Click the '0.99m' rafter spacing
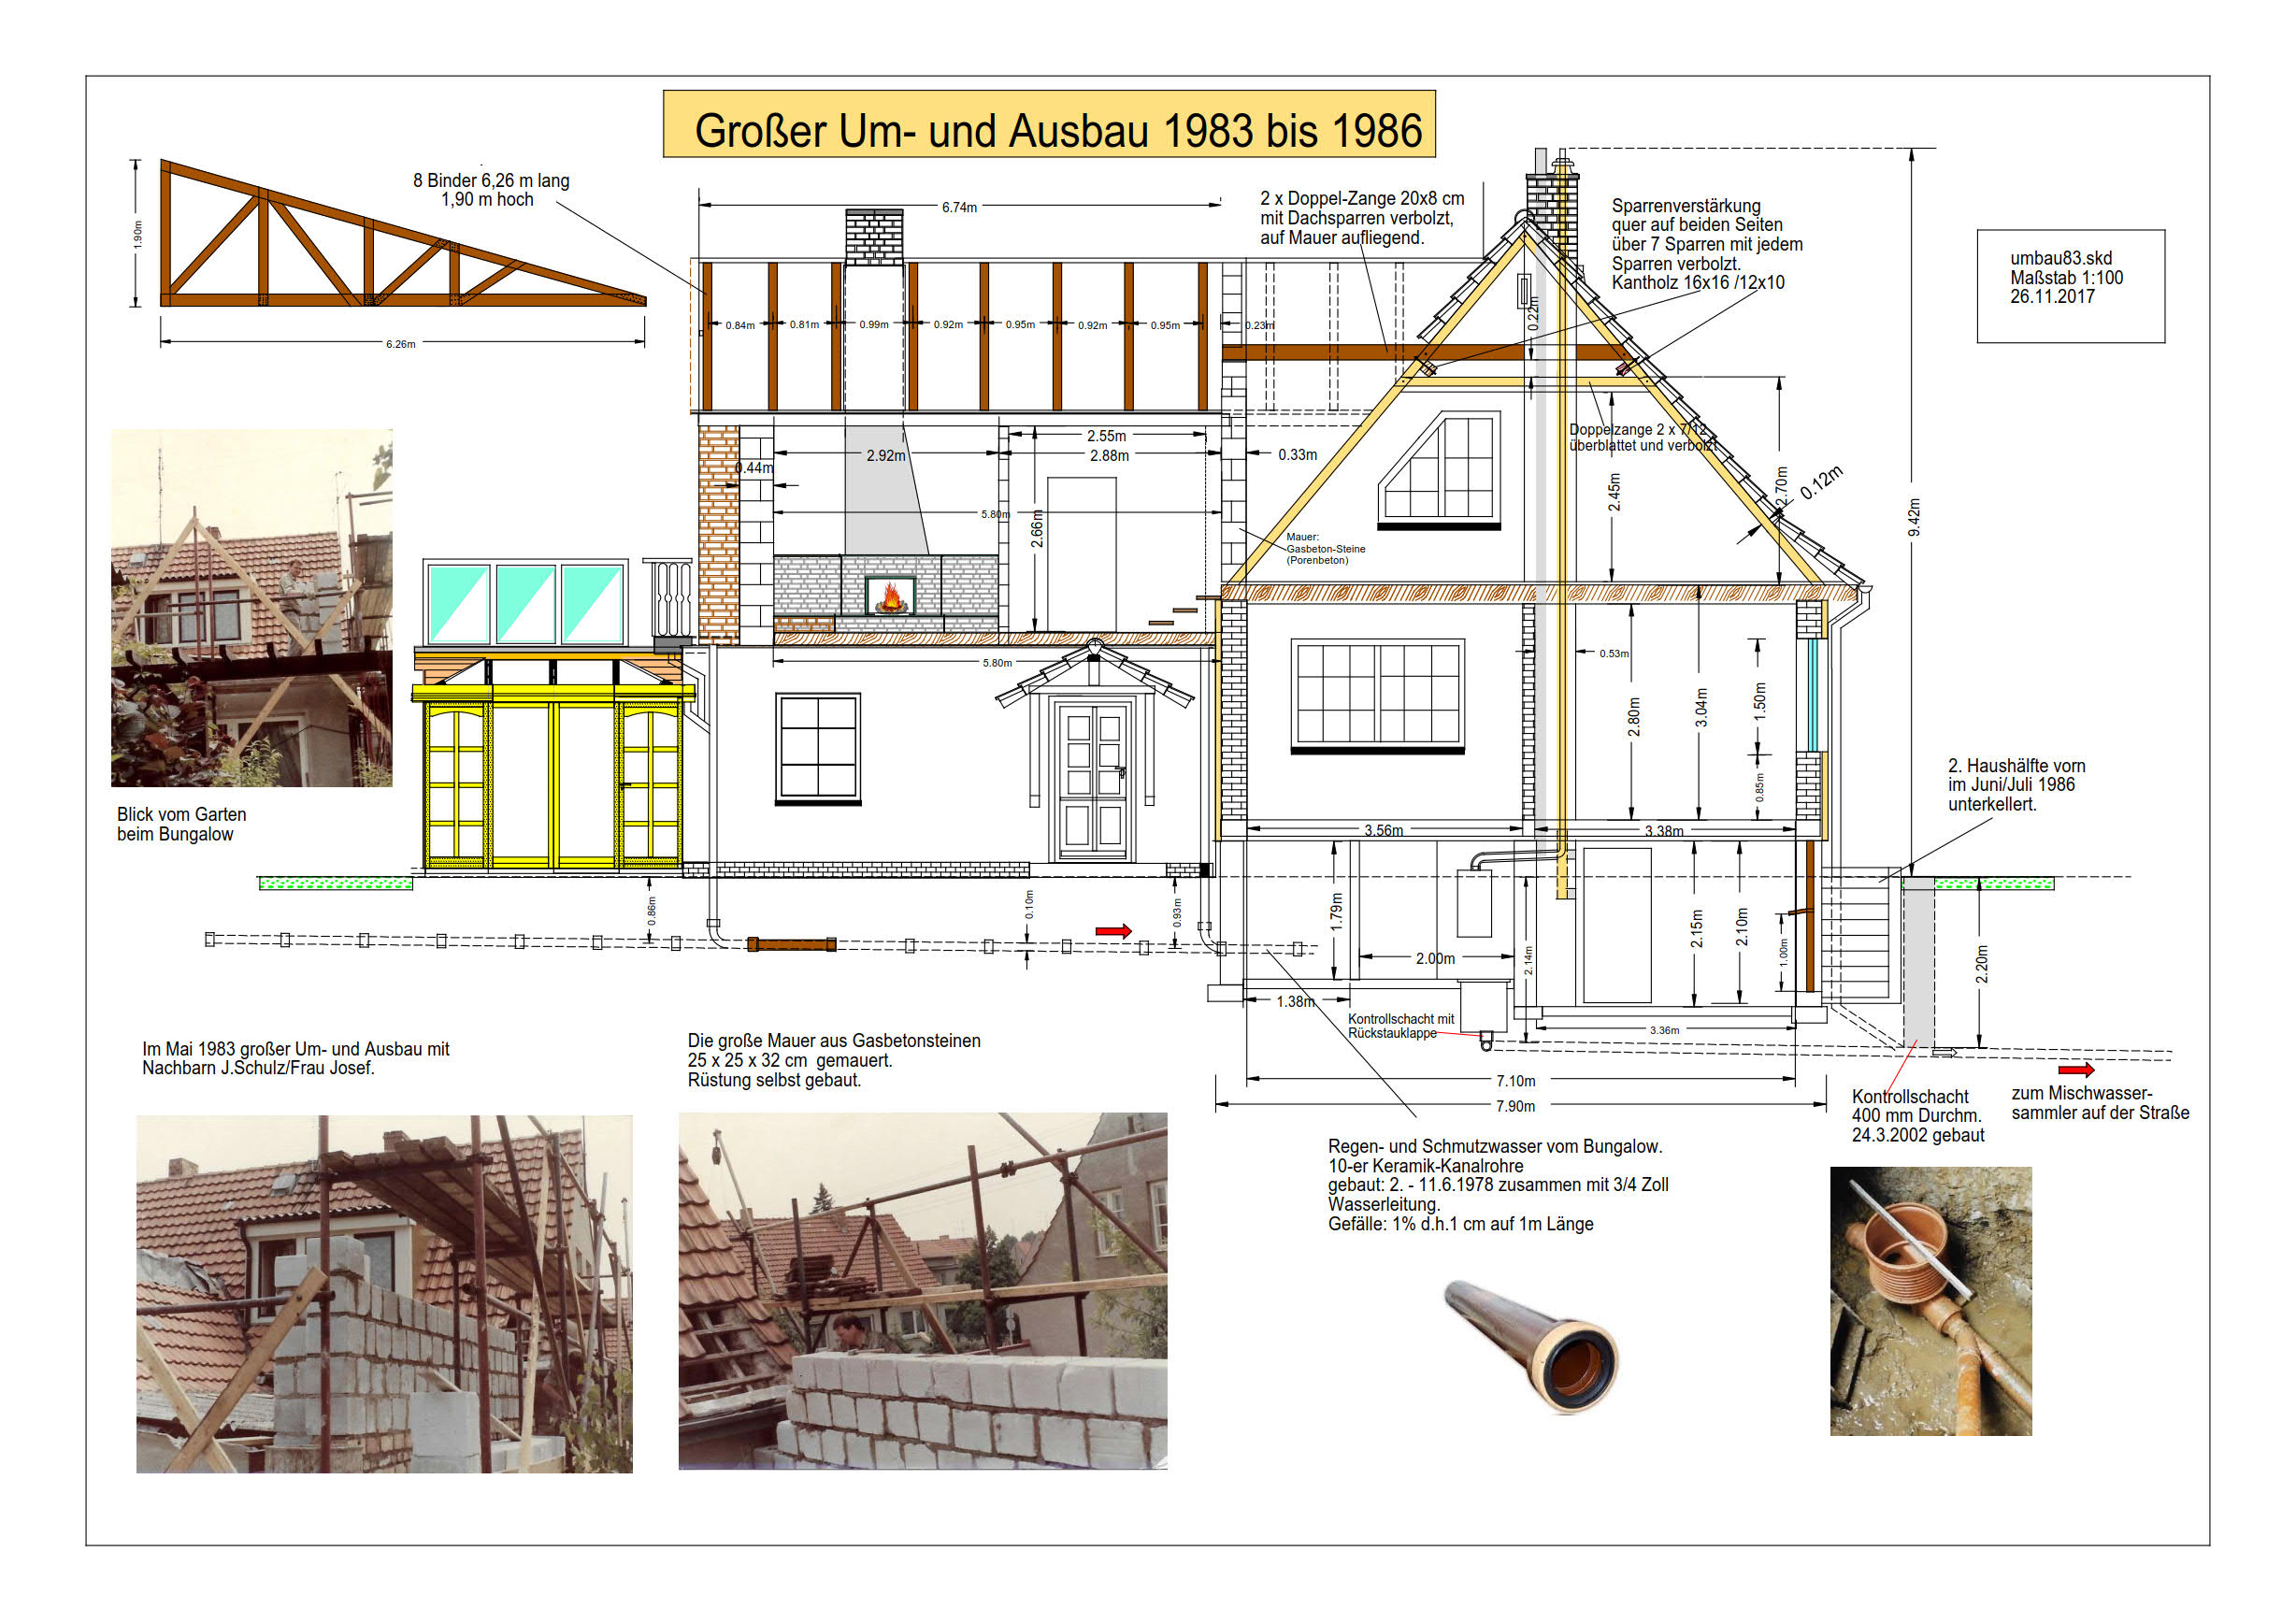Image resolution: width=2296 pixels, height=1623 pixels. pos(874,324)
